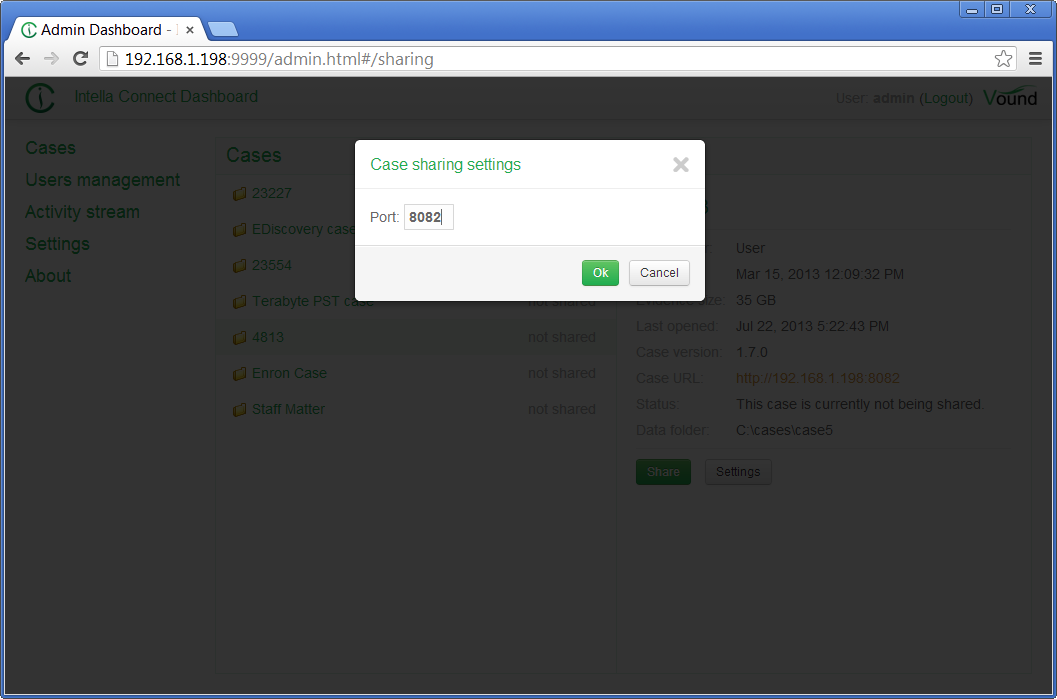Click the Intella Connect logo in the header
Screen dimensions: 1057x699
pyautogui.click(x=40, y=97)
